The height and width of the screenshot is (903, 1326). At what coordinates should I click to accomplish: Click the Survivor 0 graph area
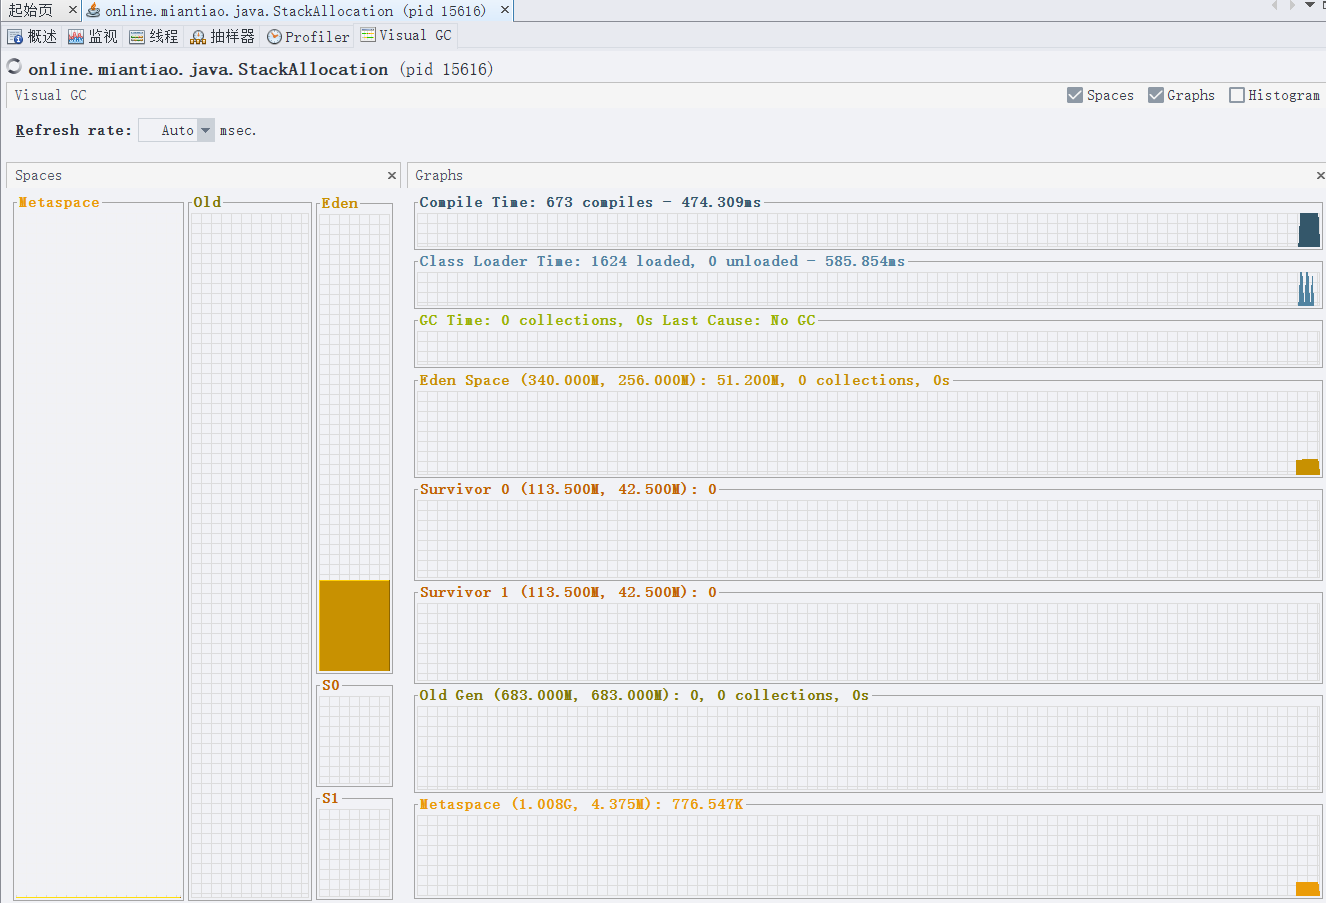[868, 539]
